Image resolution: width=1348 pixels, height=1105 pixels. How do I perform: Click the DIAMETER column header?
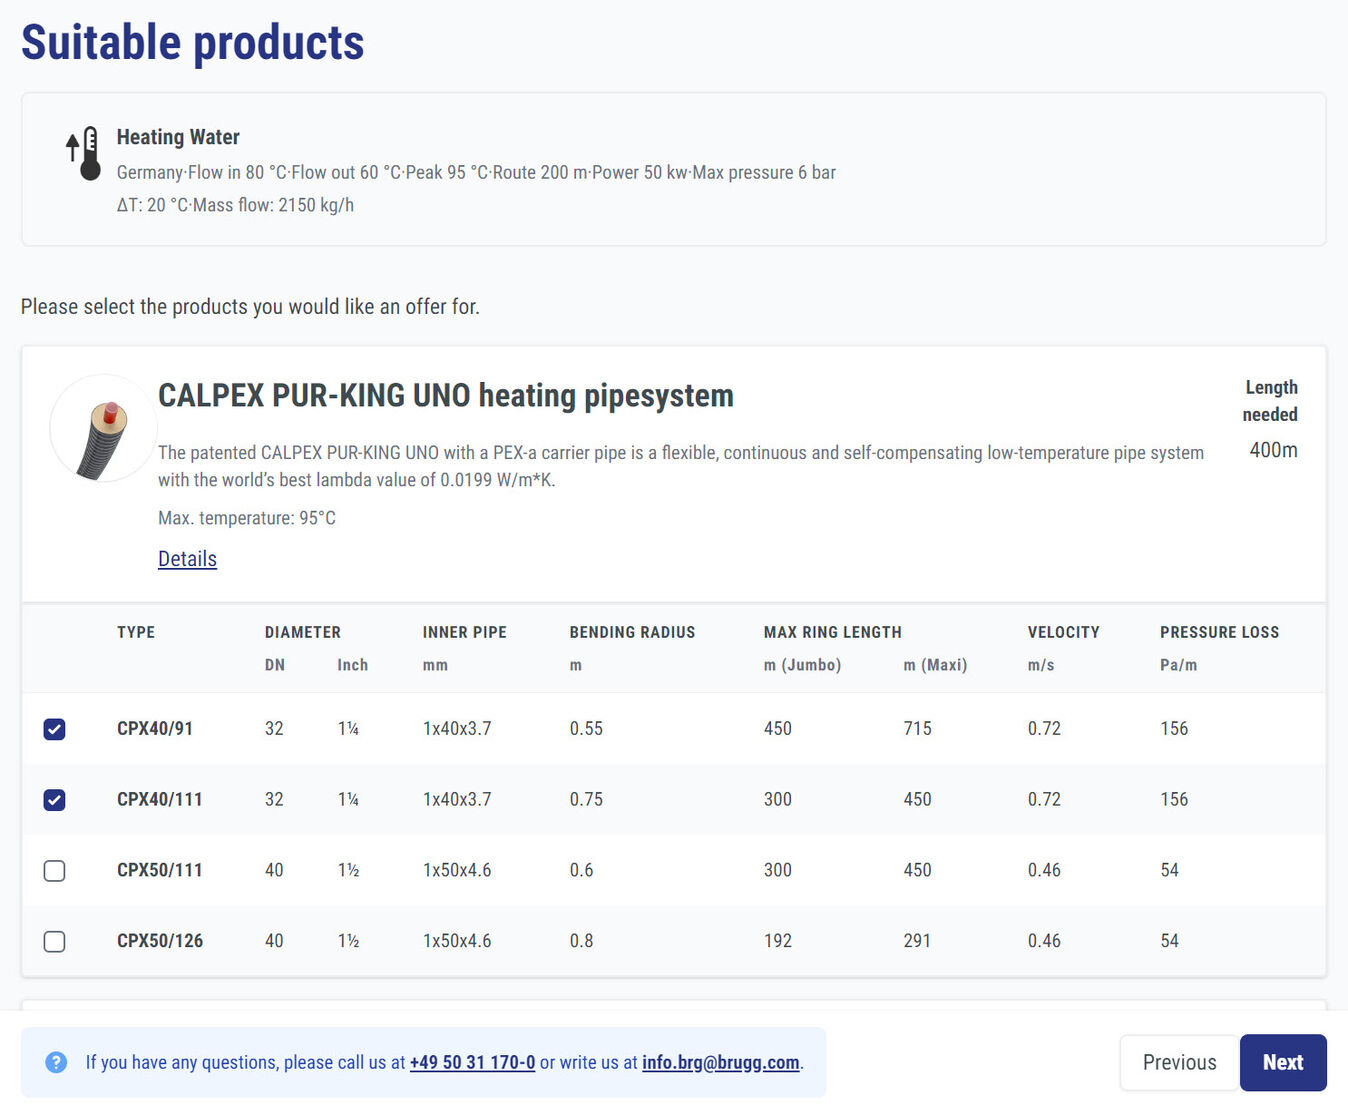click(303, 632)
